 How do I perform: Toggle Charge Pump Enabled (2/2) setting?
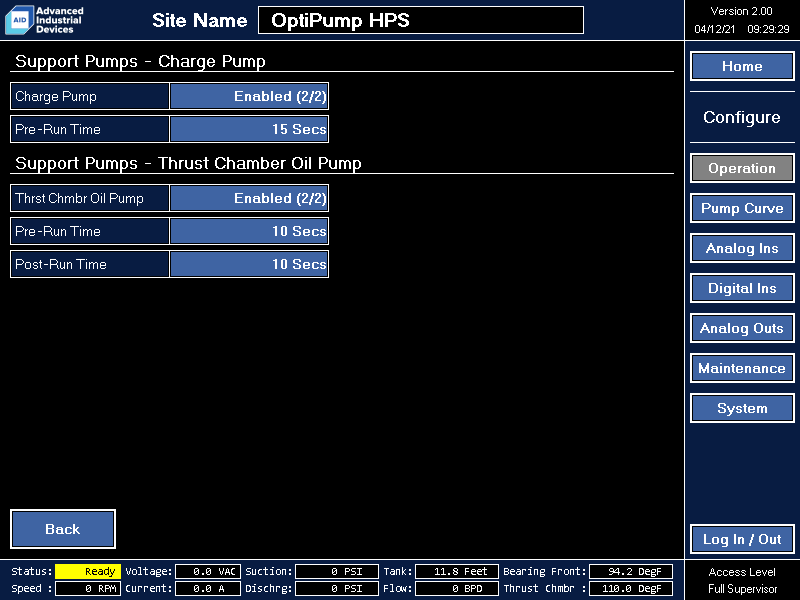[x=249, y=96]
